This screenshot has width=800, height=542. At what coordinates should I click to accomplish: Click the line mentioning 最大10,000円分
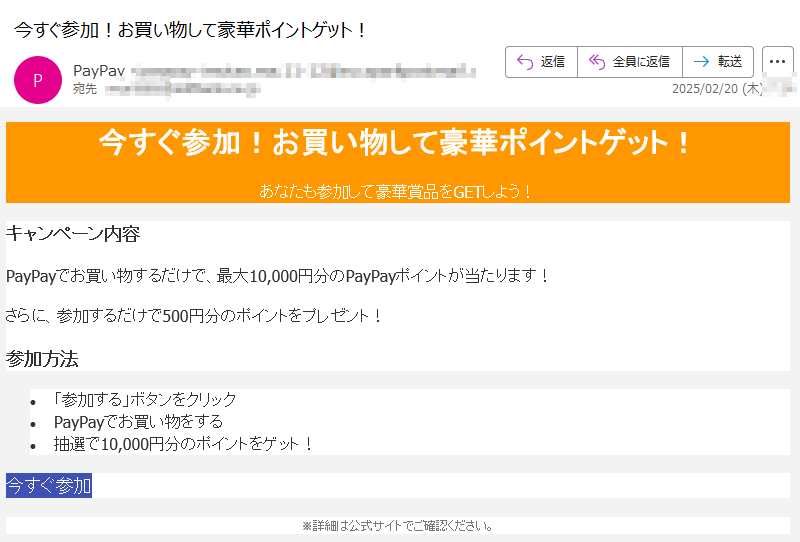tap(278, 276)
